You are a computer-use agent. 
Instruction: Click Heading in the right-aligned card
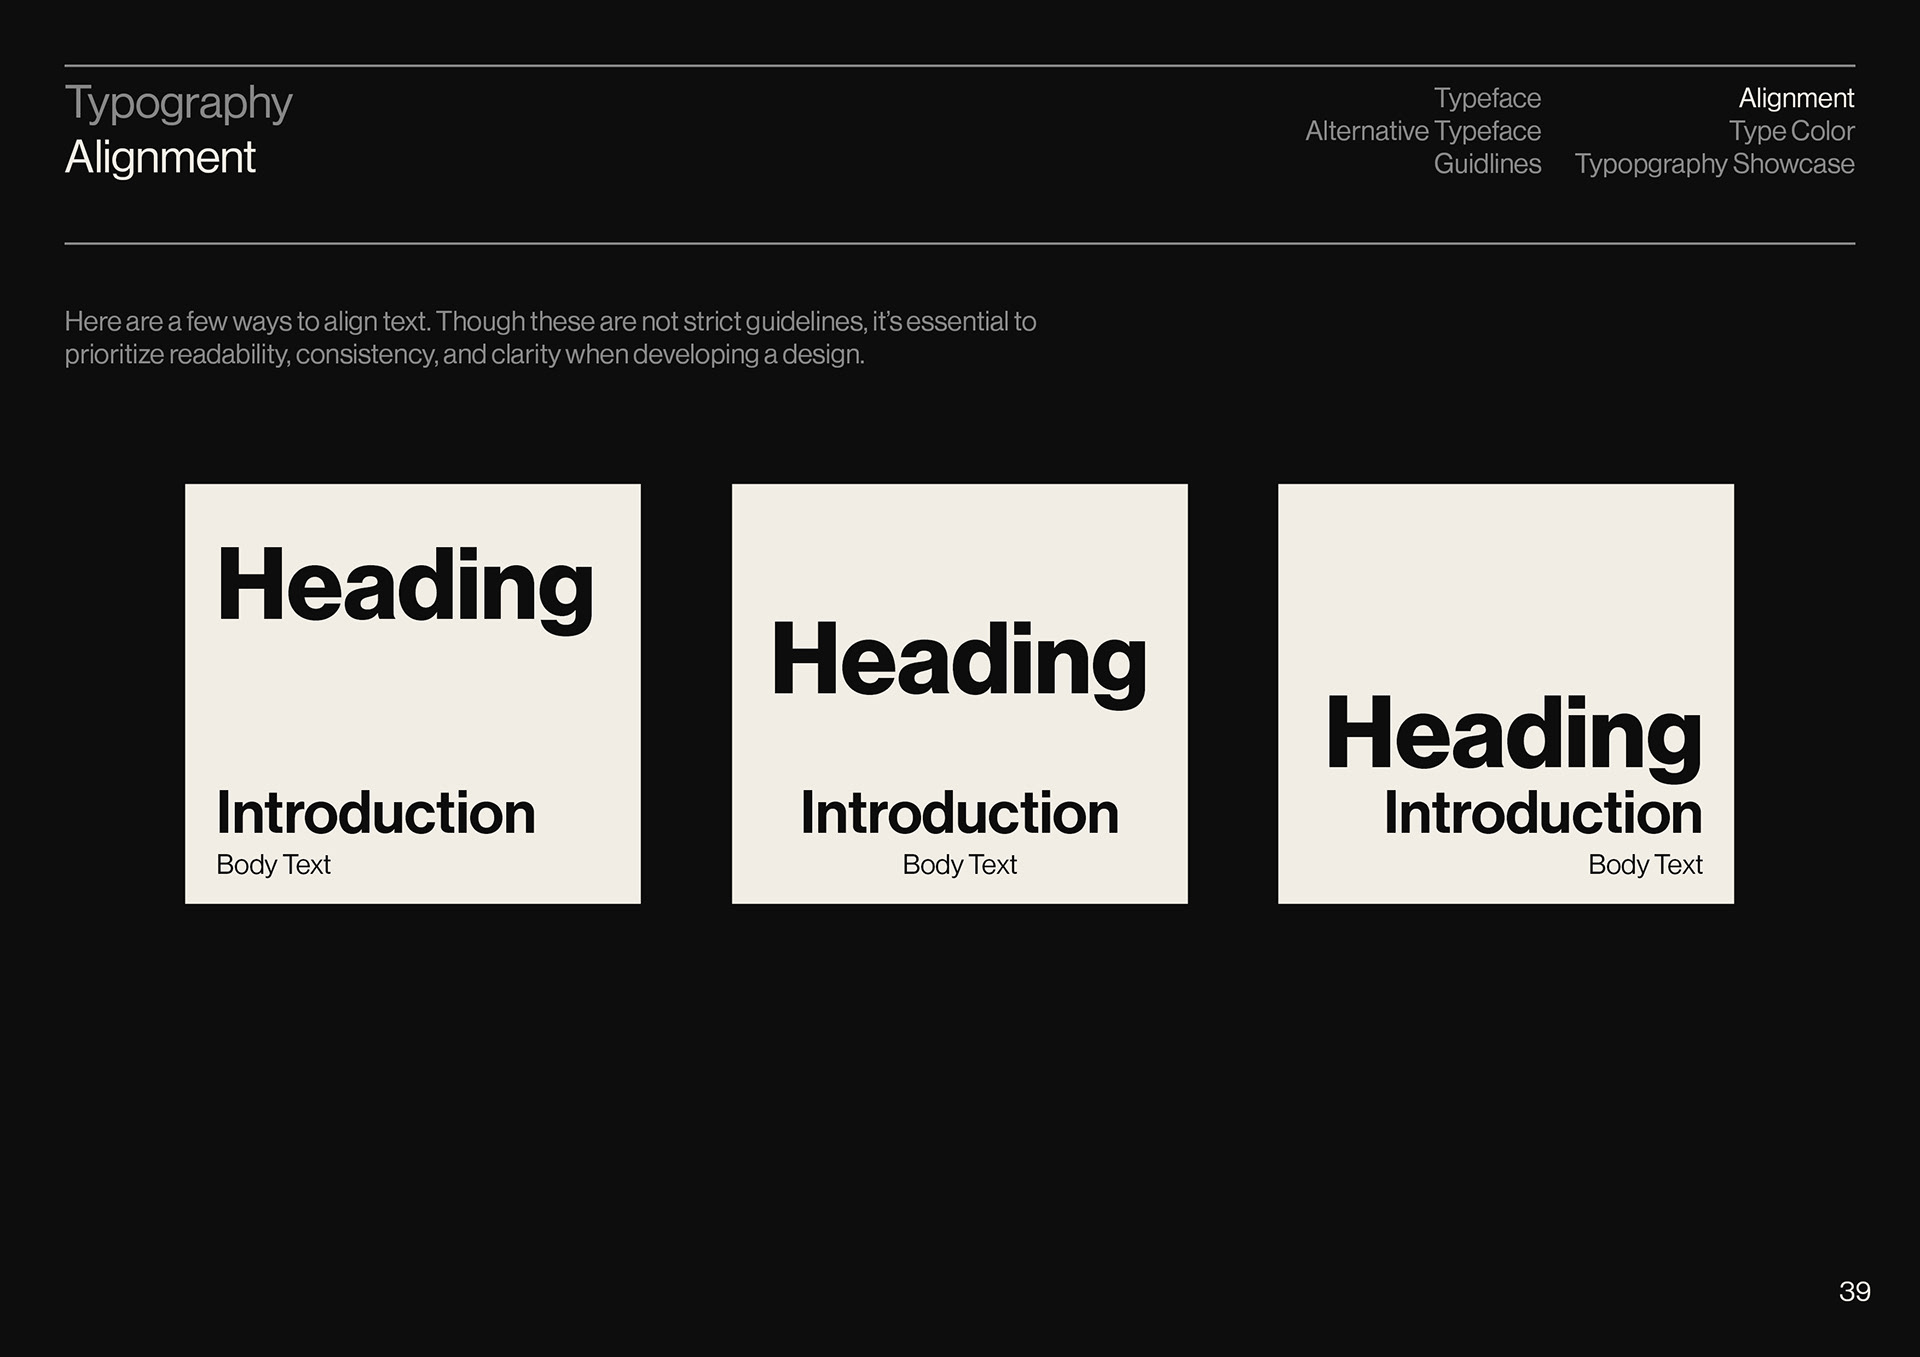point(1513,734)
